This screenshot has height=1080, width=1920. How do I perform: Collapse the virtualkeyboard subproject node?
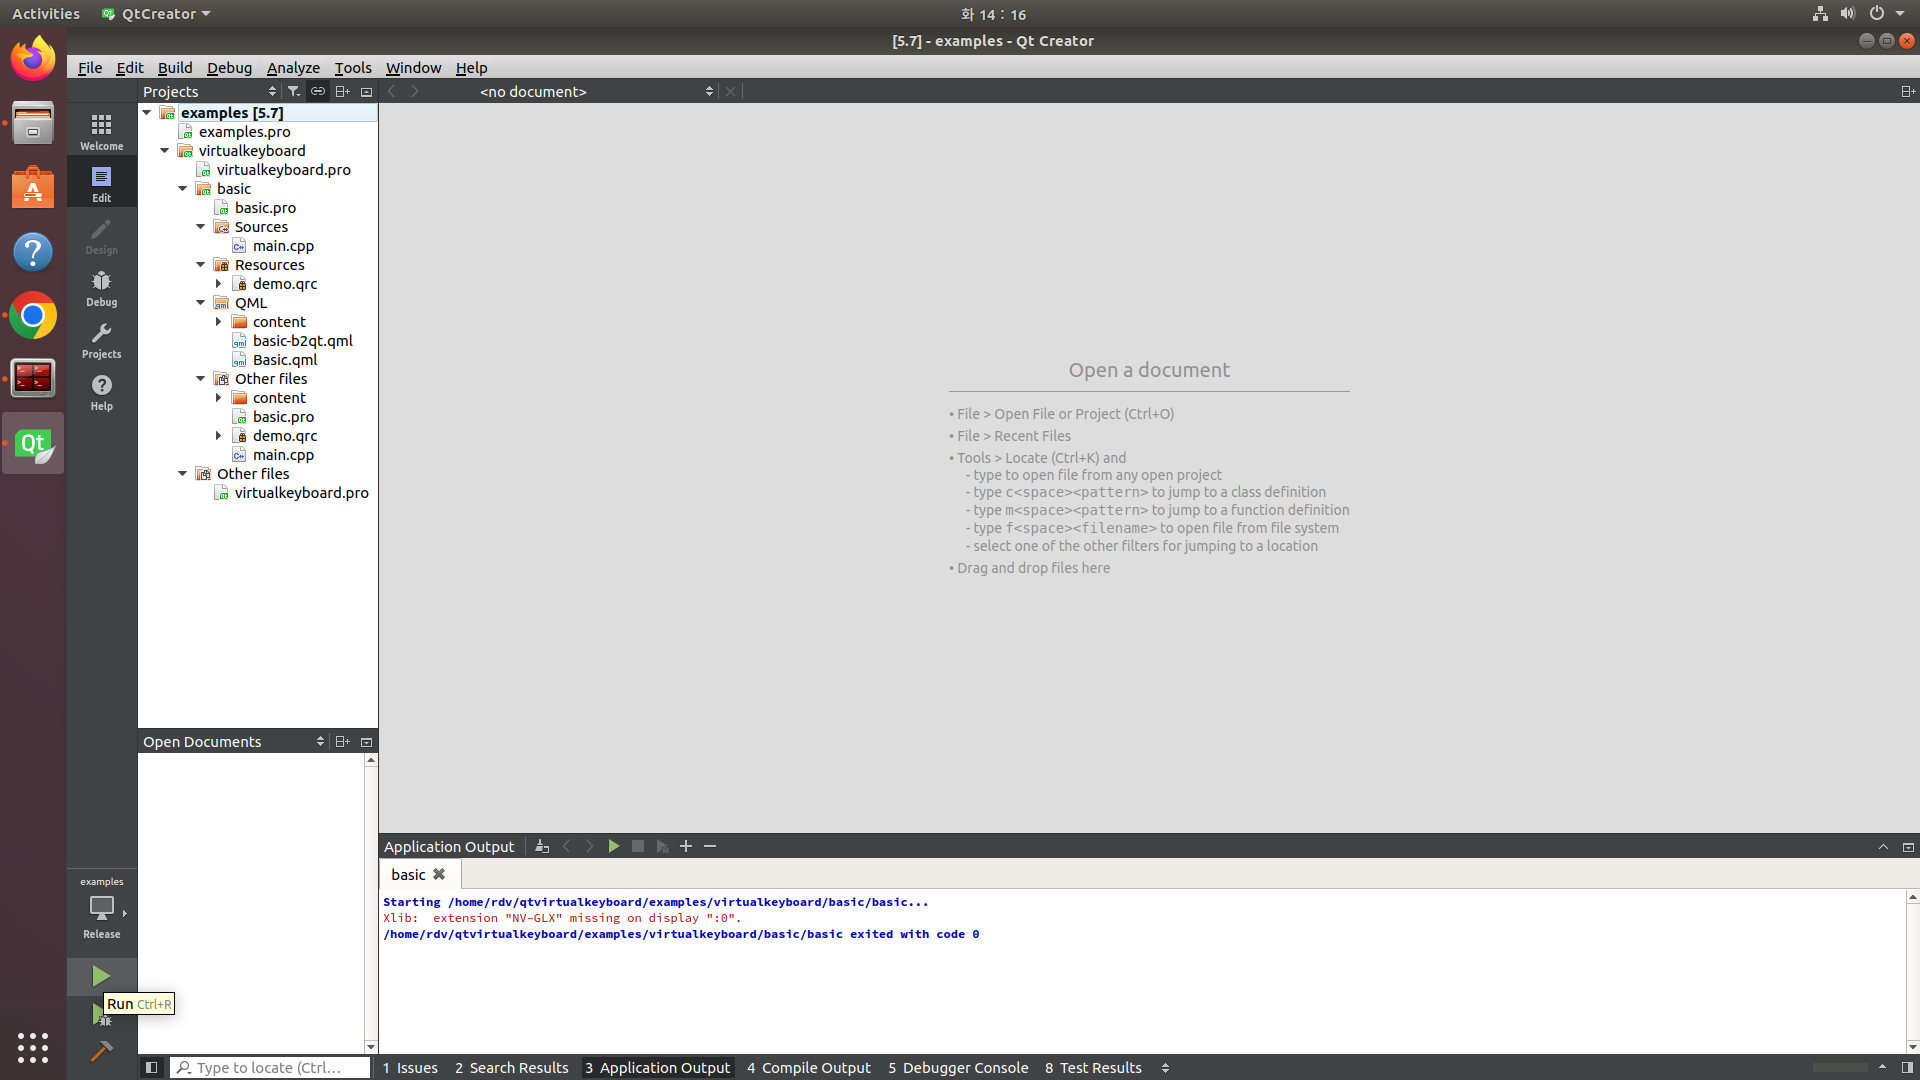(165, 150)
